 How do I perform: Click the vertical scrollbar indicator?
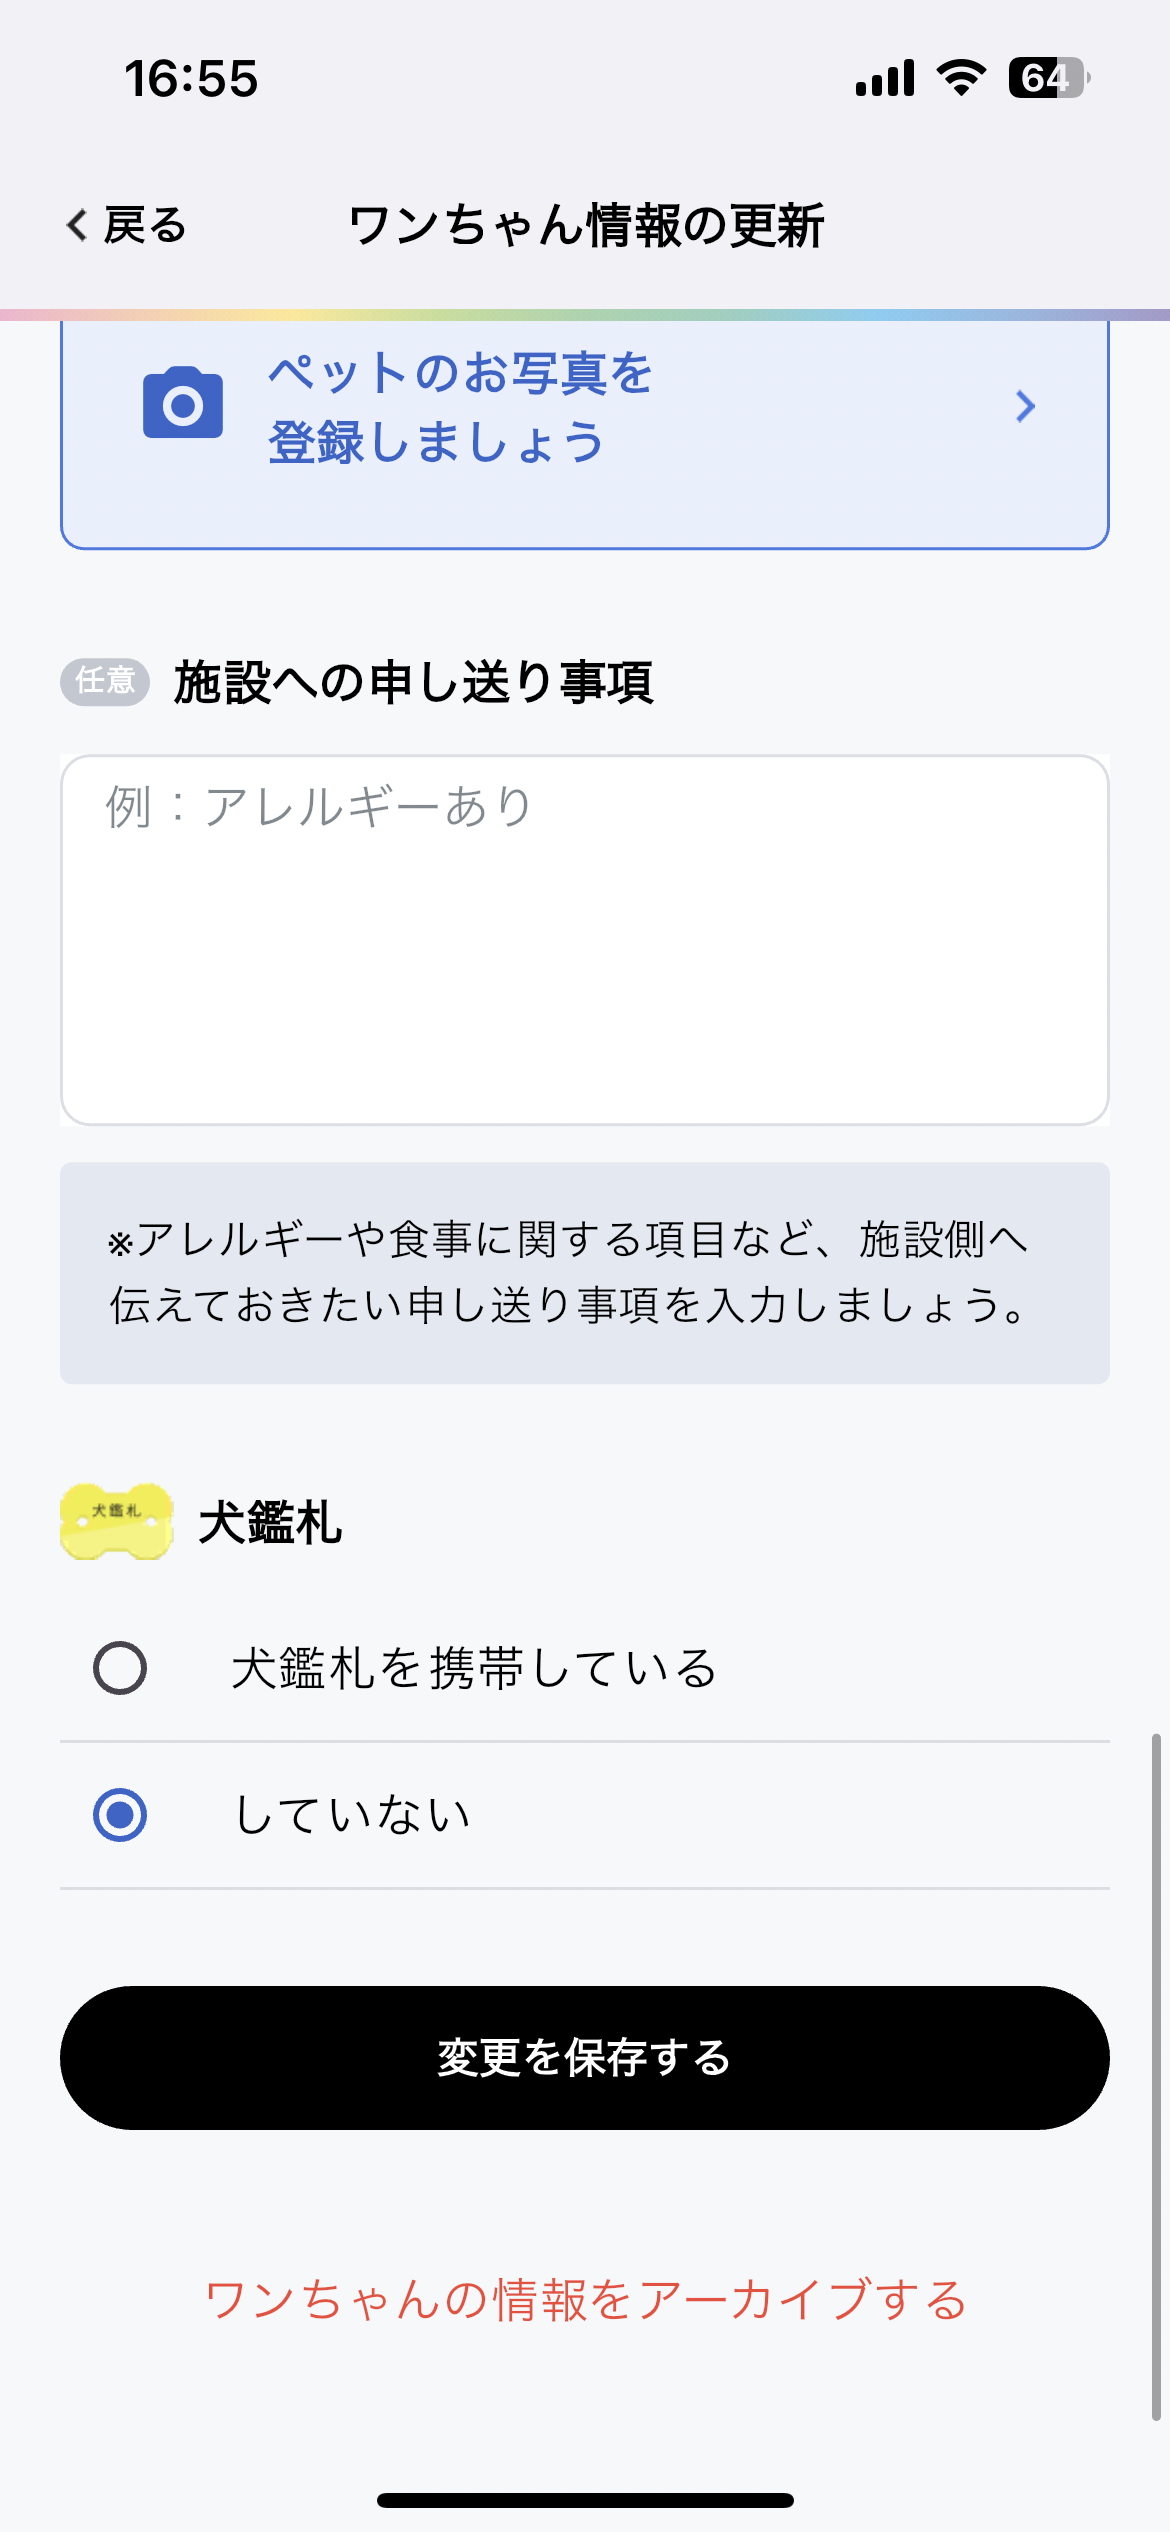1156,2076
